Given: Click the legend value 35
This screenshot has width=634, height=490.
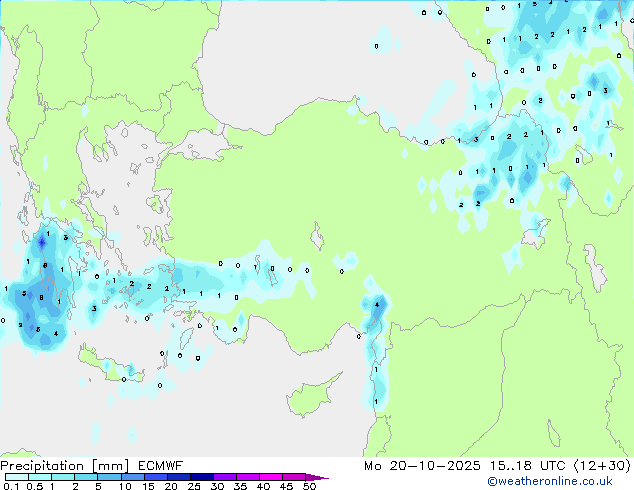Looking at the screenshot, I should pyautogui.click(x=240, y=486).
